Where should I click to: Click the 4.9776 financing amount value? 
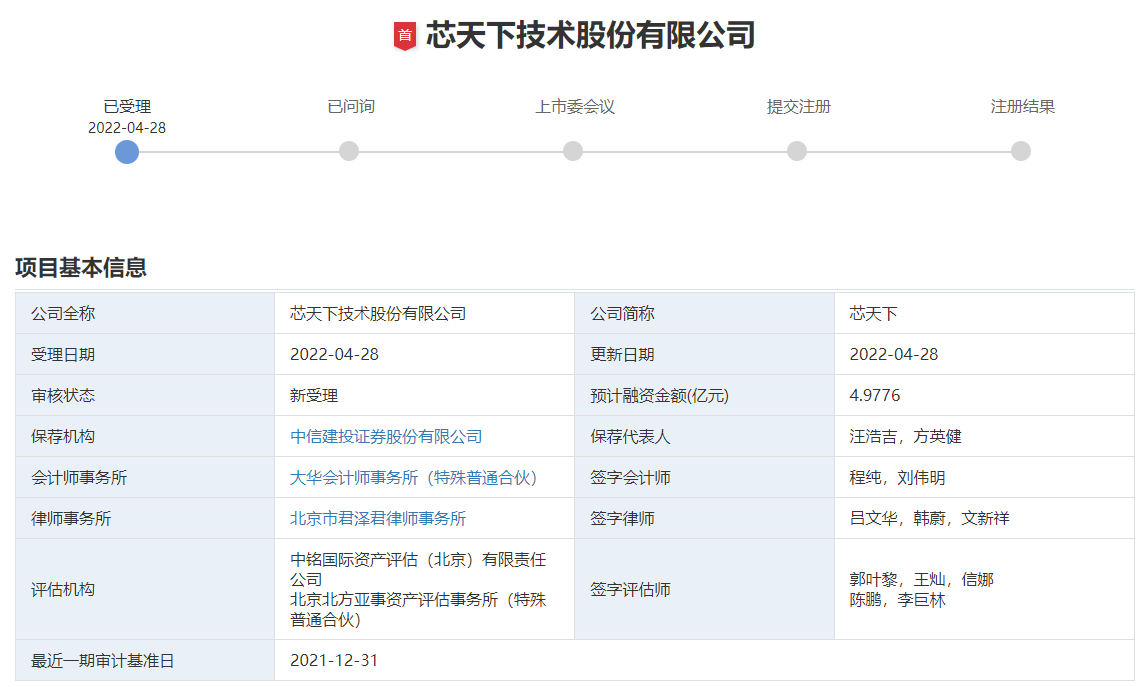875,396
